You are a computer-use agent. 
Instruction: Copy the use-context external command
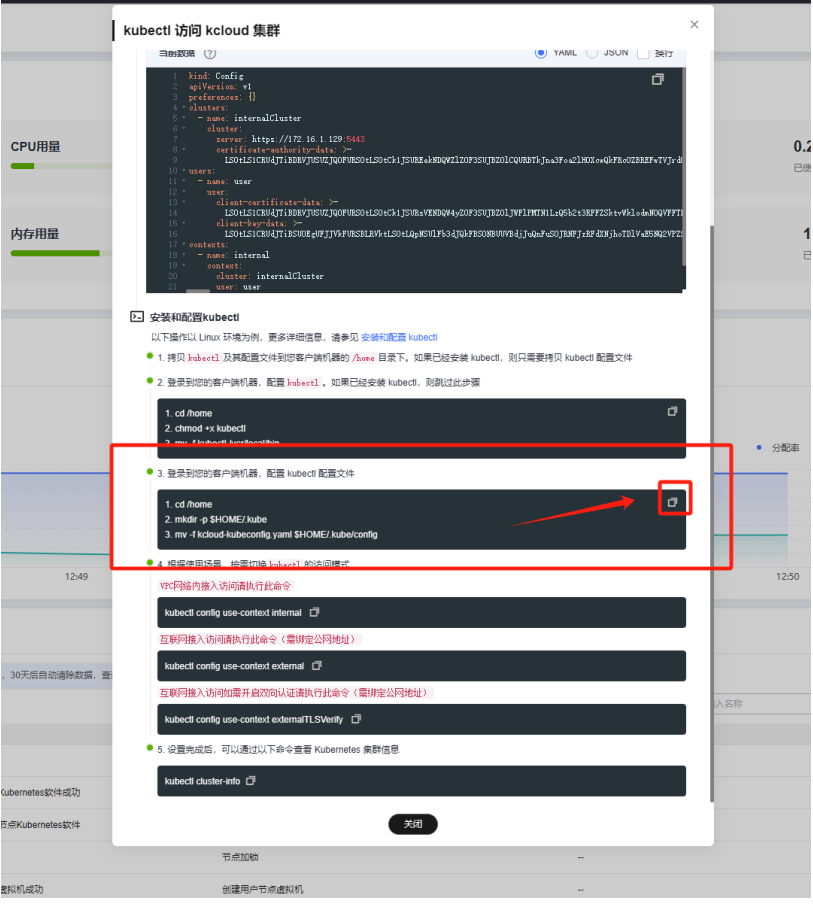pos(317,666)
